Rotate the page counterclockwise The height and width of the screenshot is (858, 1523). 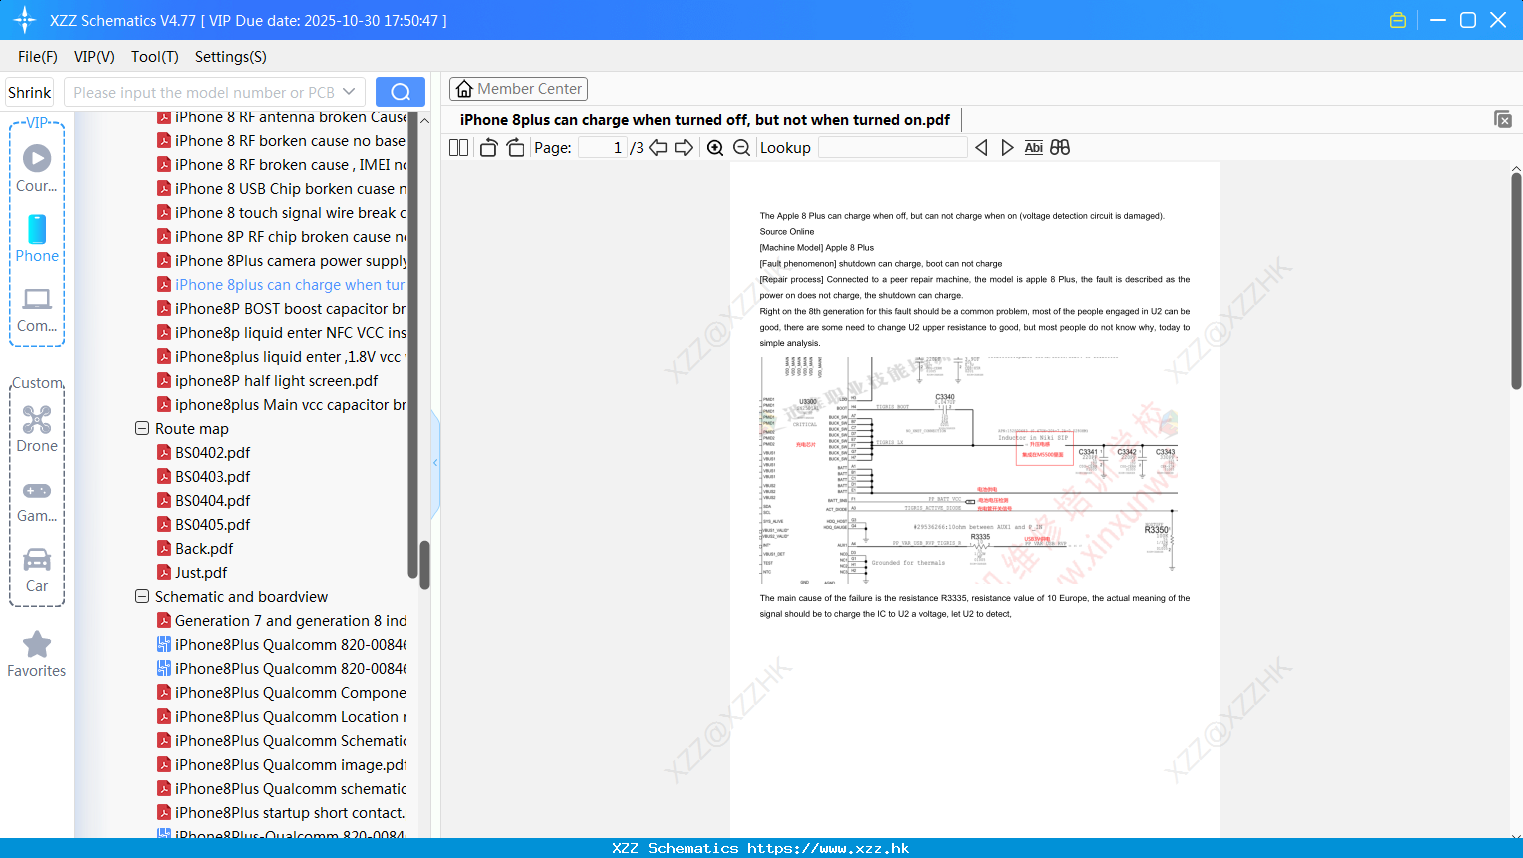pyautogui.click(x=488, y=148)
